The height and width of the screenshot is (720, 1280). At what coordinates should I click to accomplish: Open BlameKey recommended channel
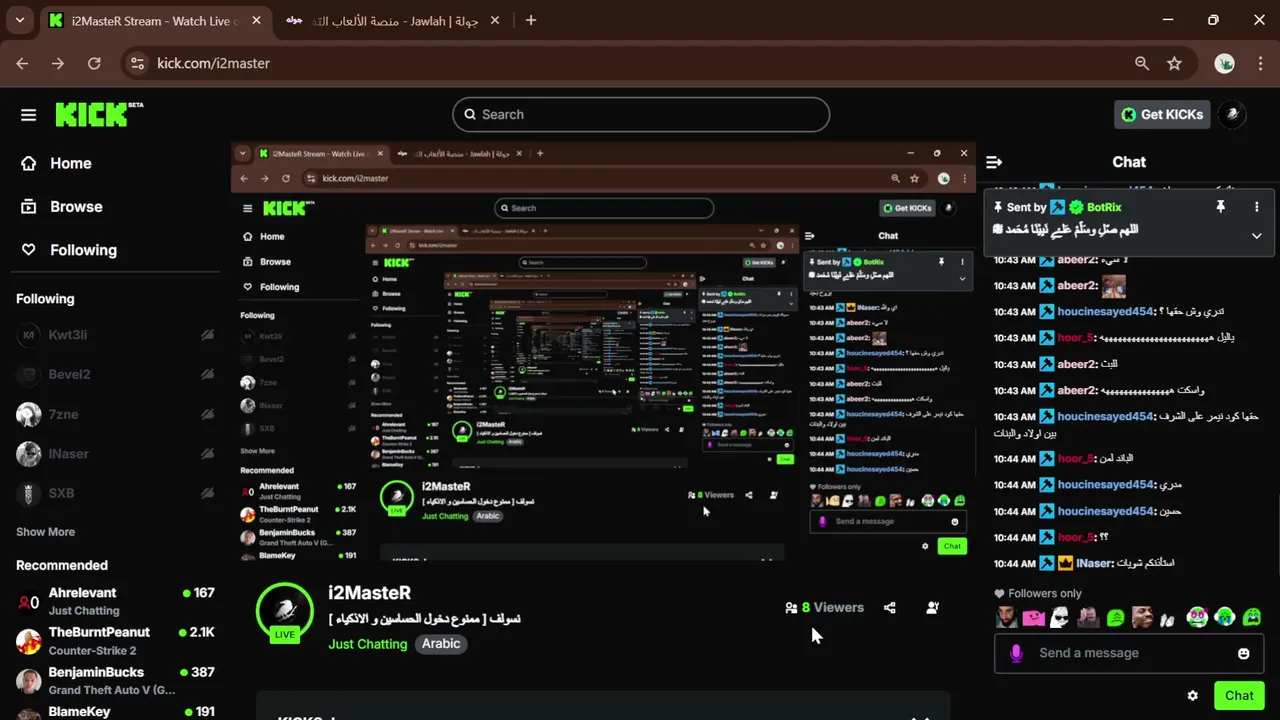[x=115, y=711]
